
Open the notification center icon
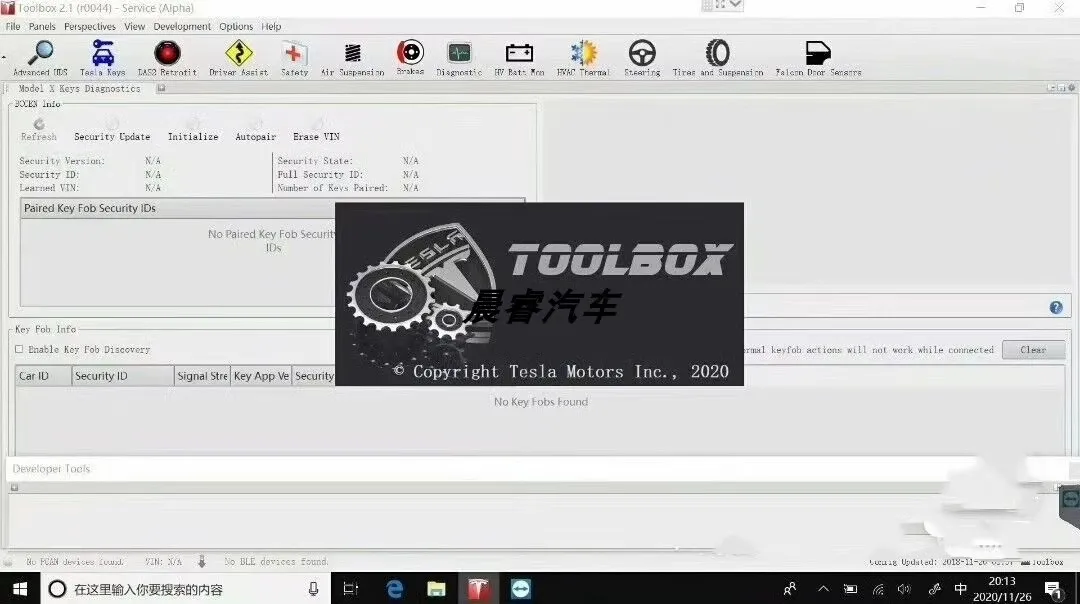pyautogui.click(x=1053, y=589)
